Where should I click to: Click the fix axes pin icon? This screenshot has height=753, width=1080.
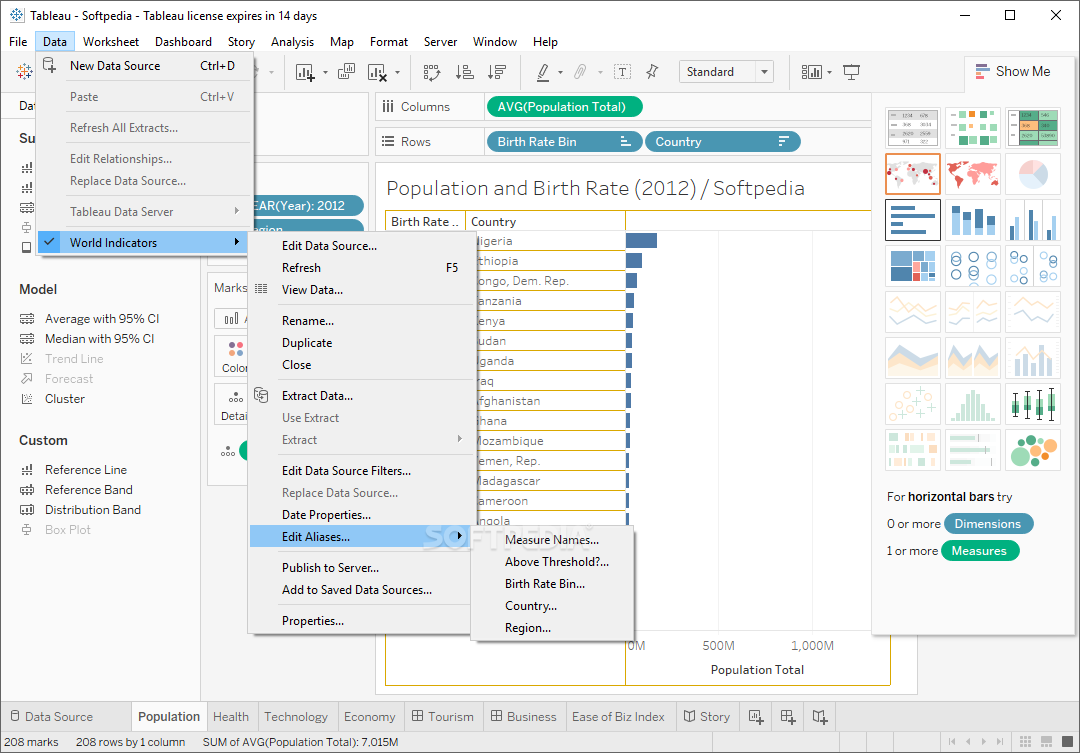pos(652,72)
